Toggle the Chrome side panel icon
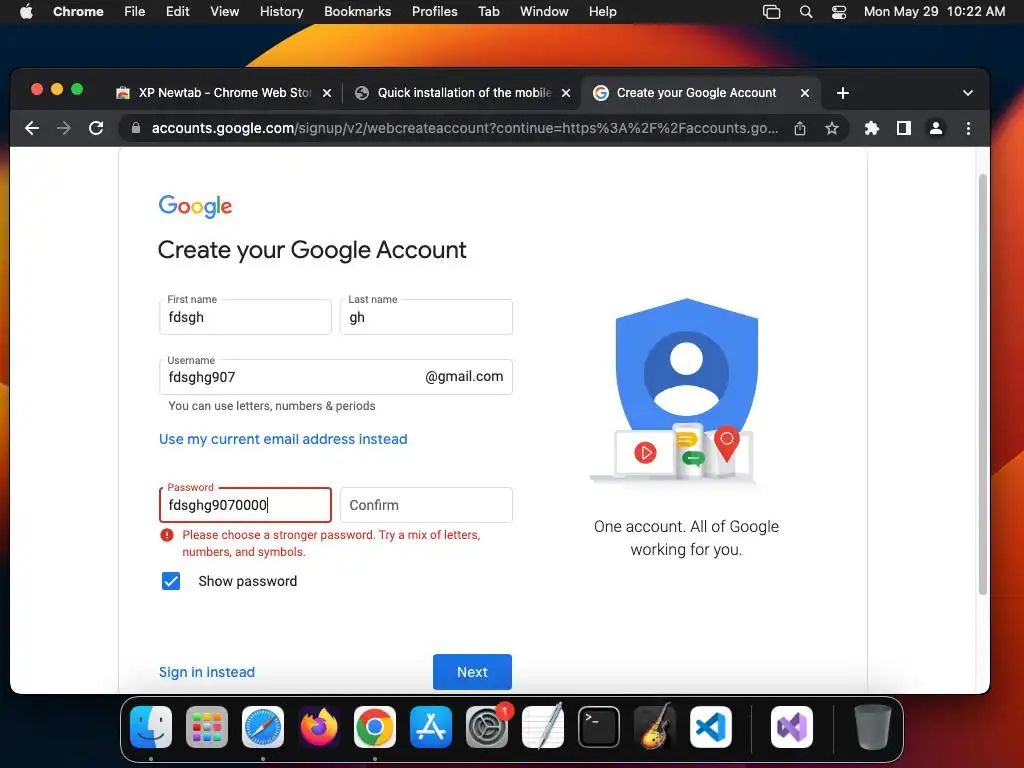Screen dimensions: 1024x768 904,128
